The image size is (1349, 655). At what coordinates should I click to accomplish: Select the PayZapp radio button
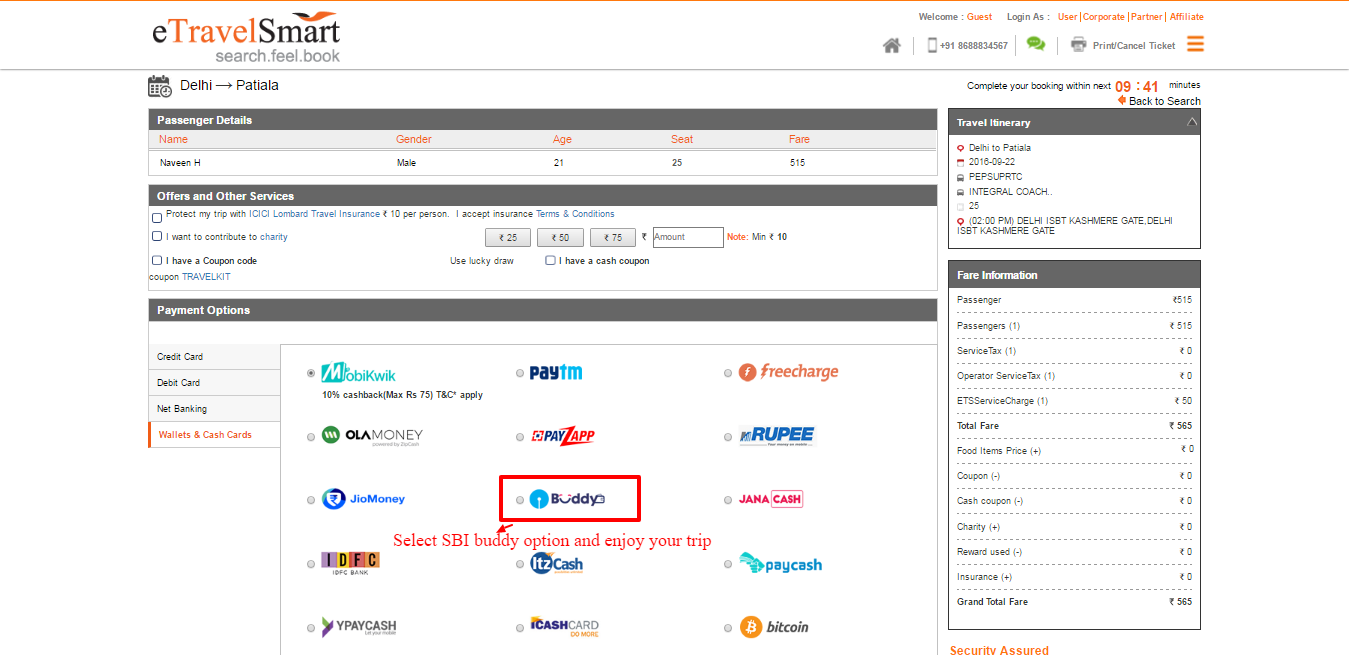519,437
